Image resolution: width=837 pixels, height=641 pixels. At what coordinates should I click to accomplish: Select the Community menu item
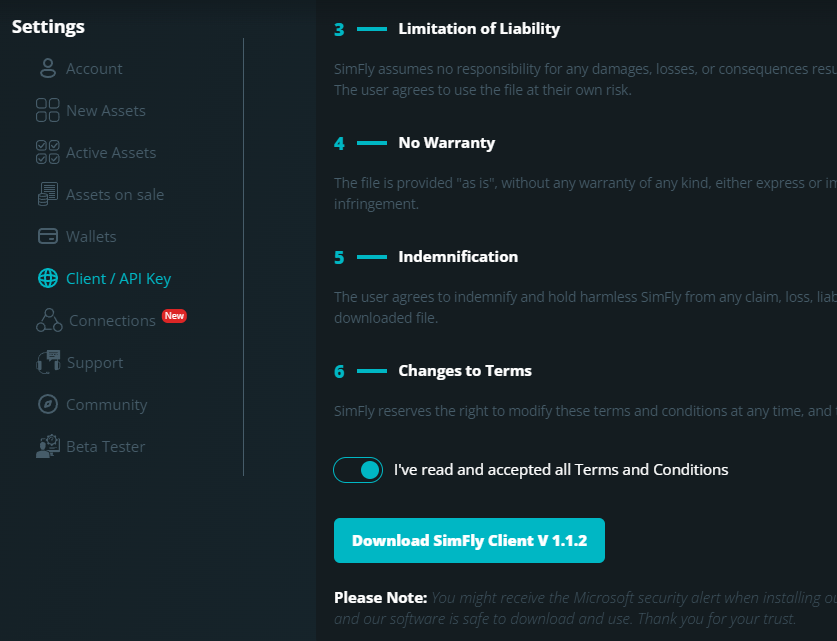106,405
